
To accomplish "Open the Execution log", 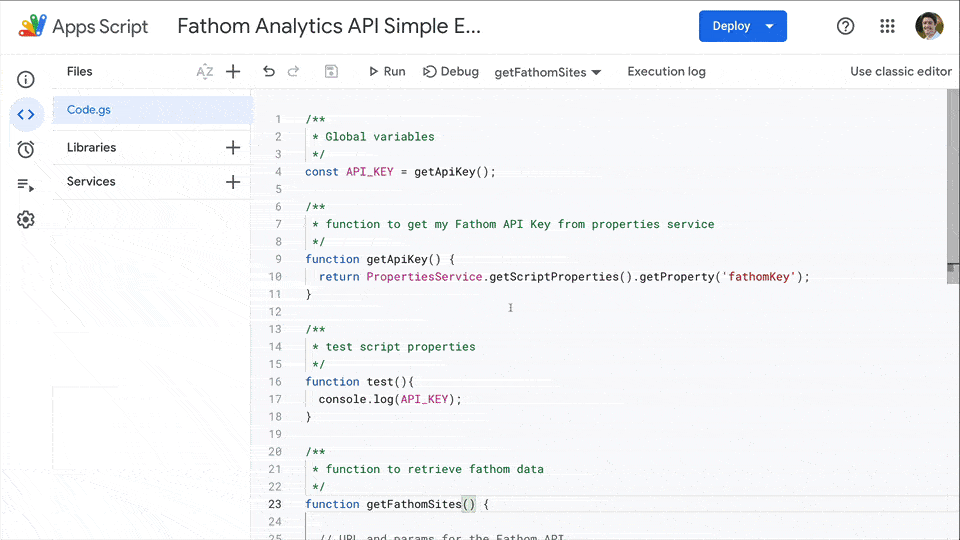I will coord(666,72).
